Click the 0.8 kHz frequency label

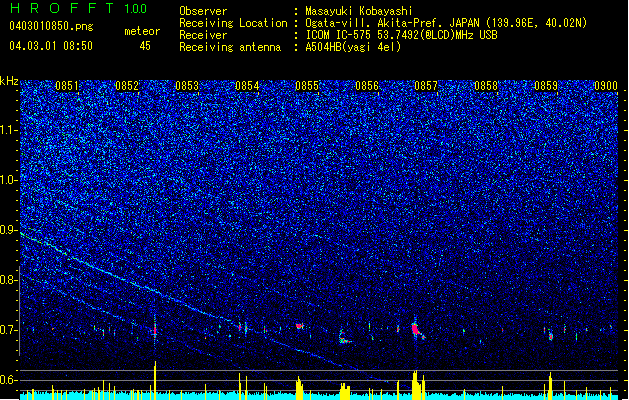click(x=9, y=280)
